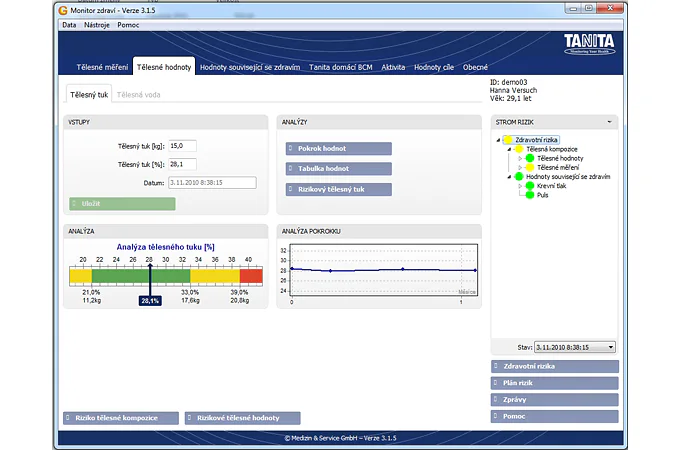Click the yellow Tělesné měření tree icon
681x450 pixels.
[x=529, y=167]
